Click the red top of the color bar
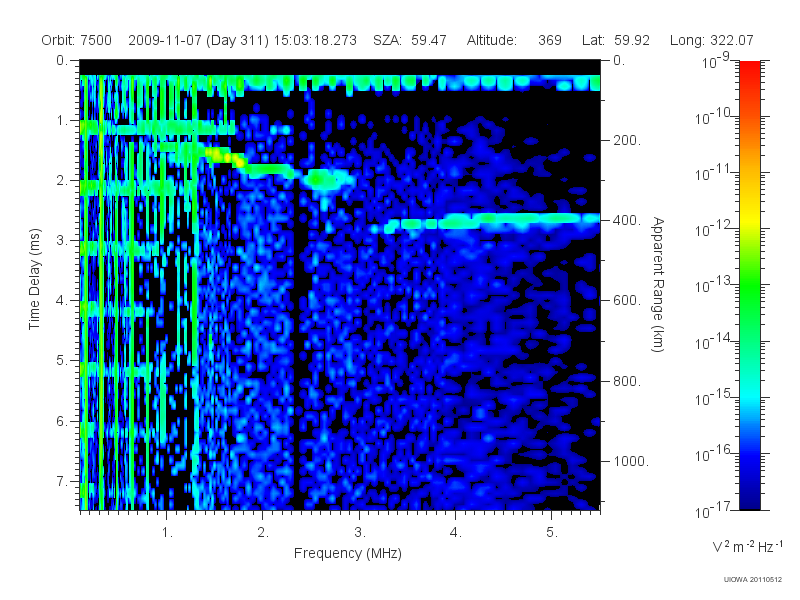 pos(749,77)
